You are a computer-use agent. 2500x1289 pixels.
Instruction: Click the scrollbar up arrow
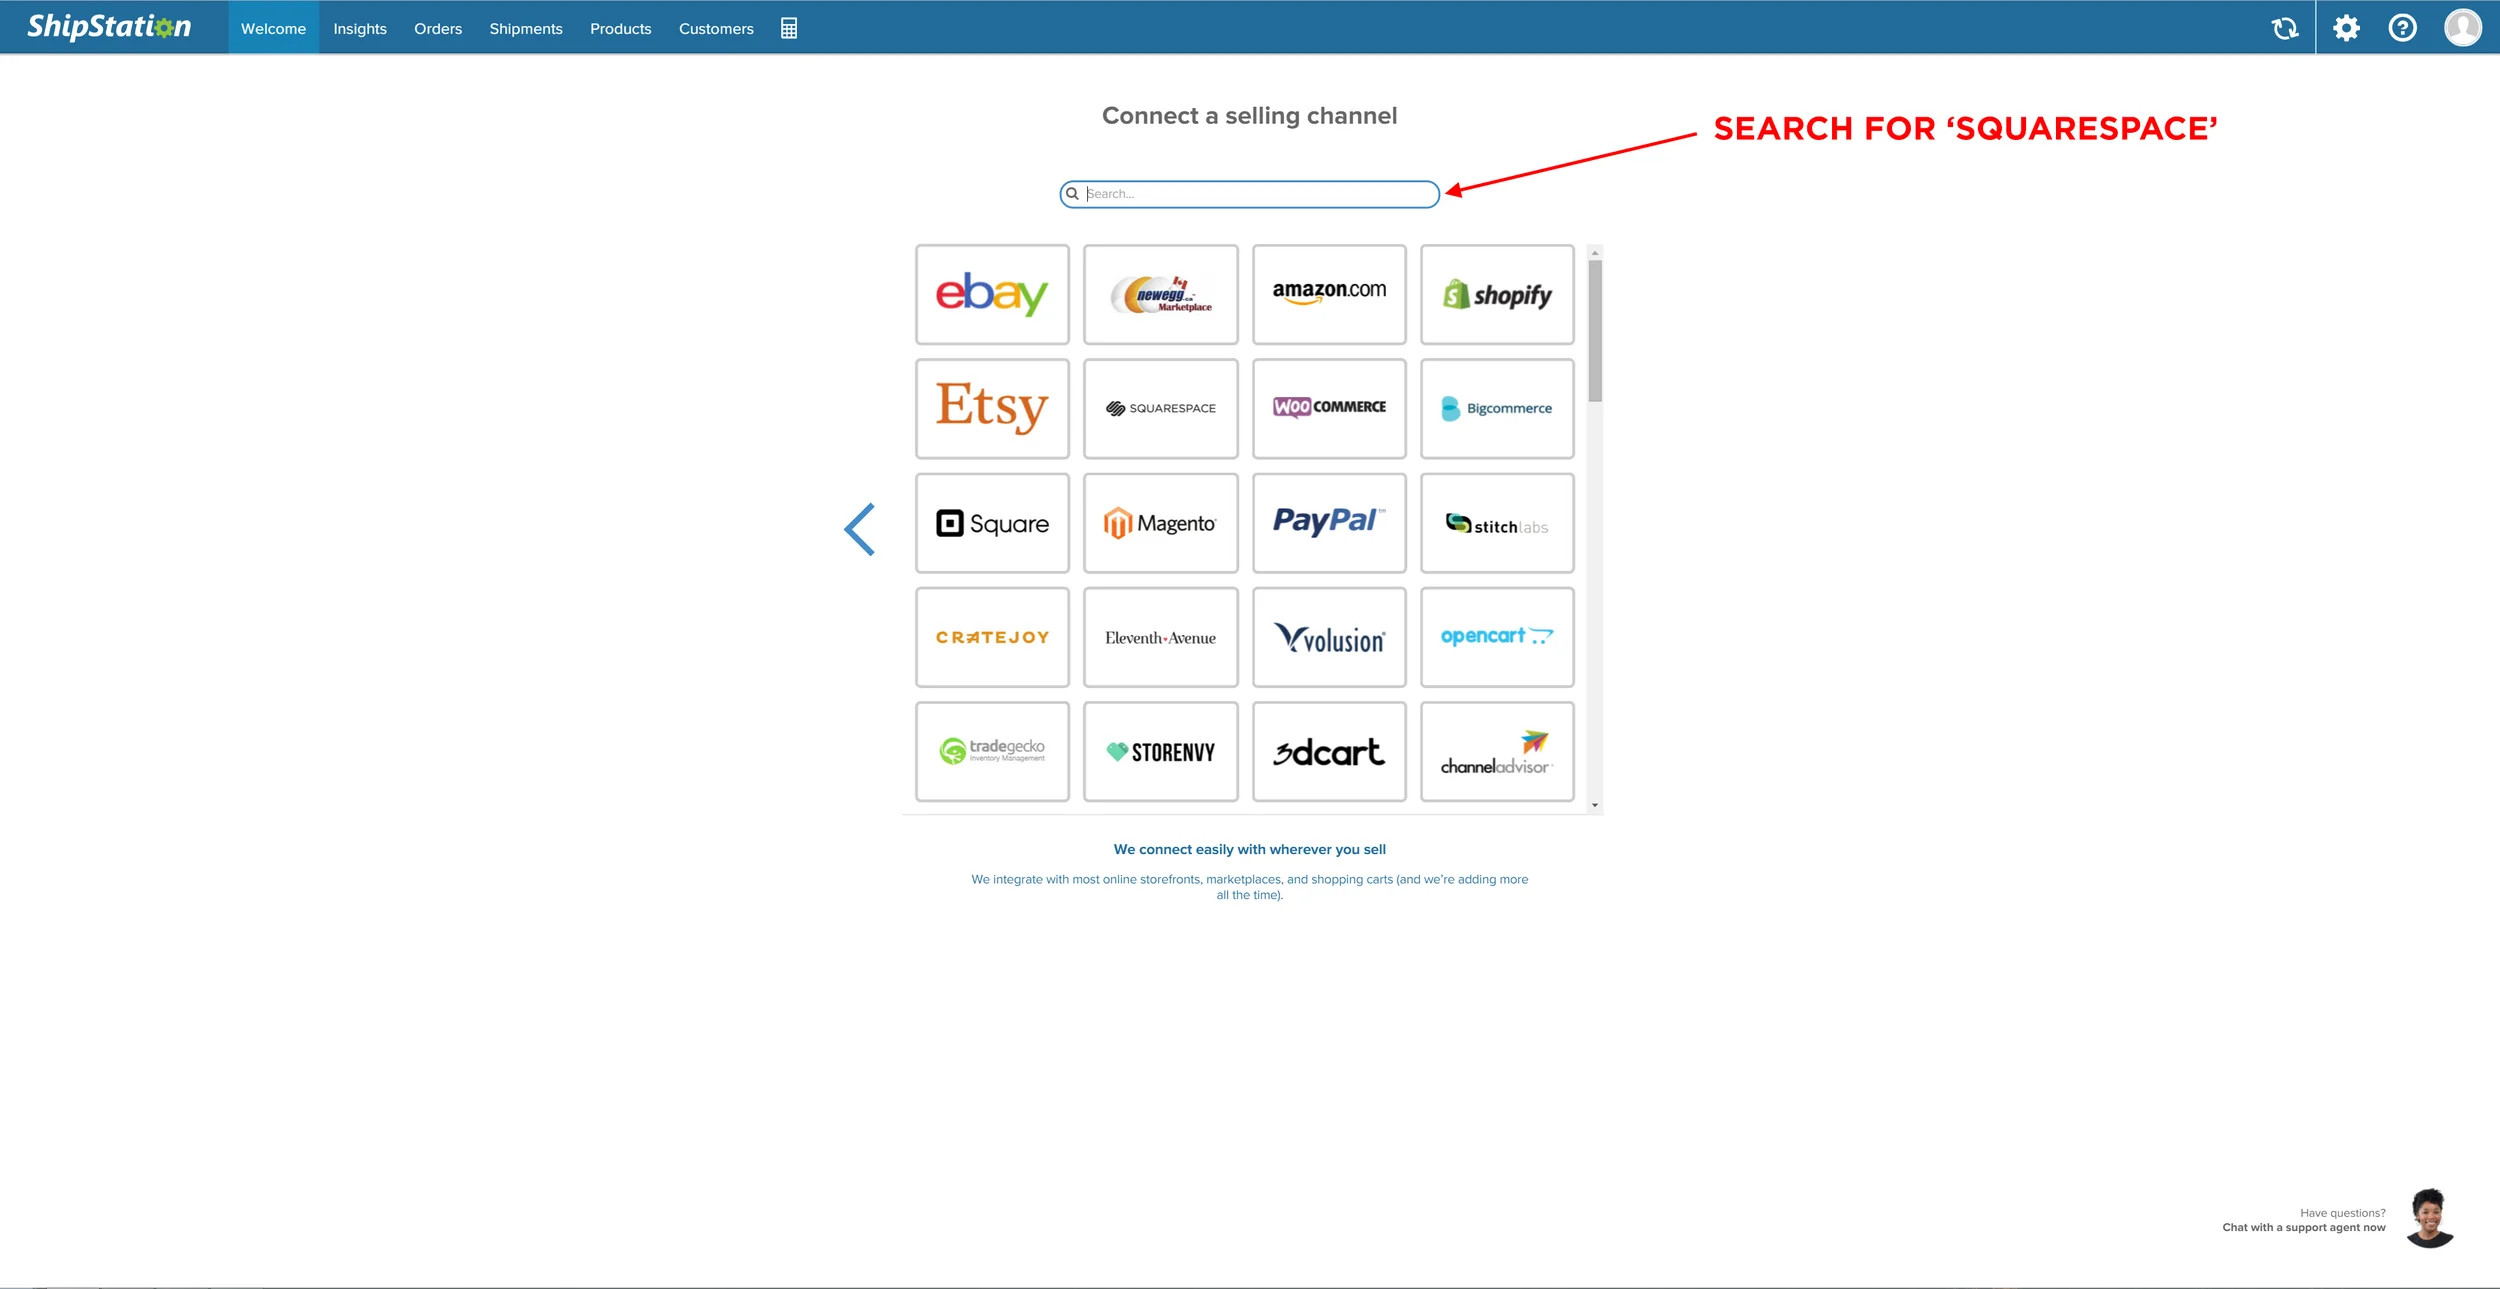point(1594,252)
